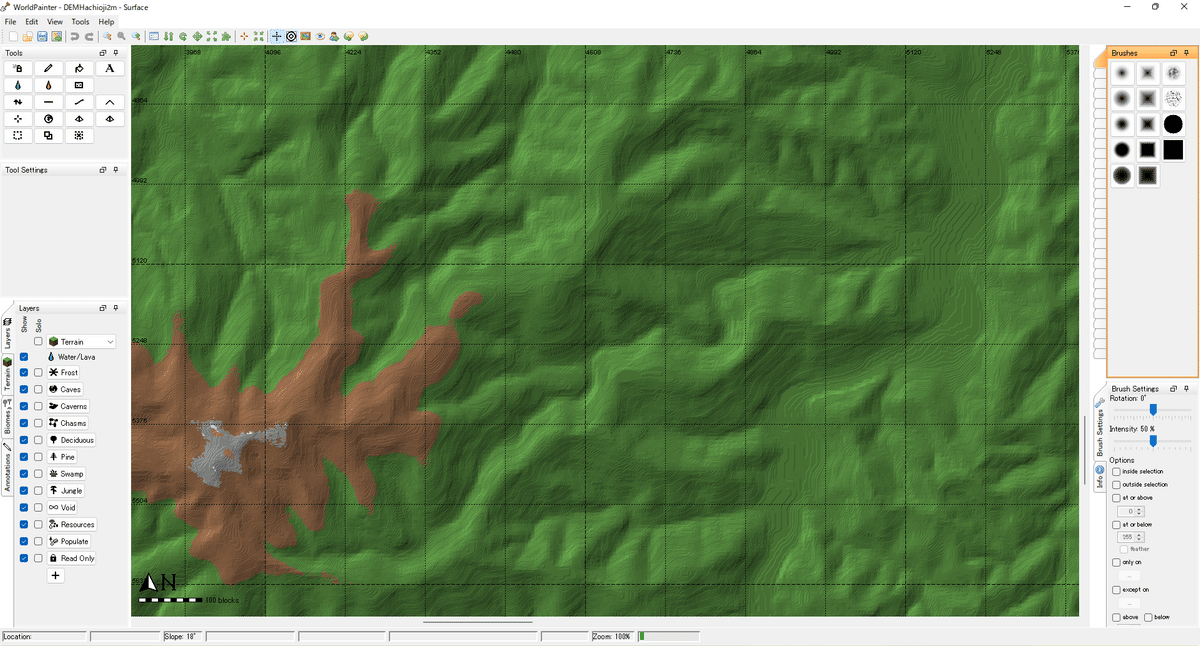
Task: Click the at or below value spinner
Action: 1130,537
